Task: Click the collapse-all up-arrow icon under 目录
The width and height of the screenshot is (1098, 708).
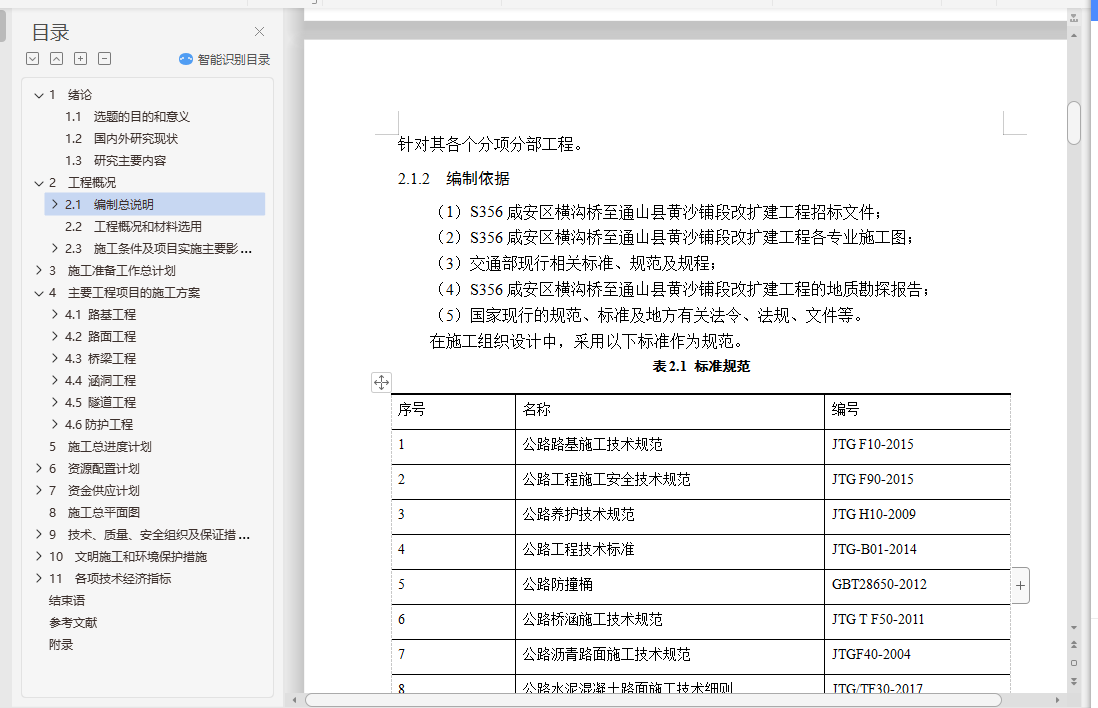Action: click(x=57, y=59)
